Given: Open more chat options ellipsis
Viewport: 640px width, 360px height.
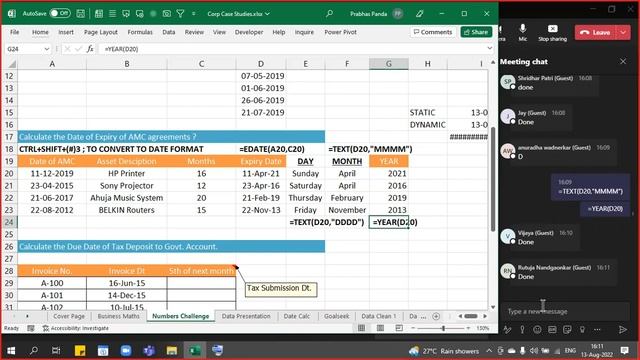Looking at the screenshot, I should pos(597,330).
